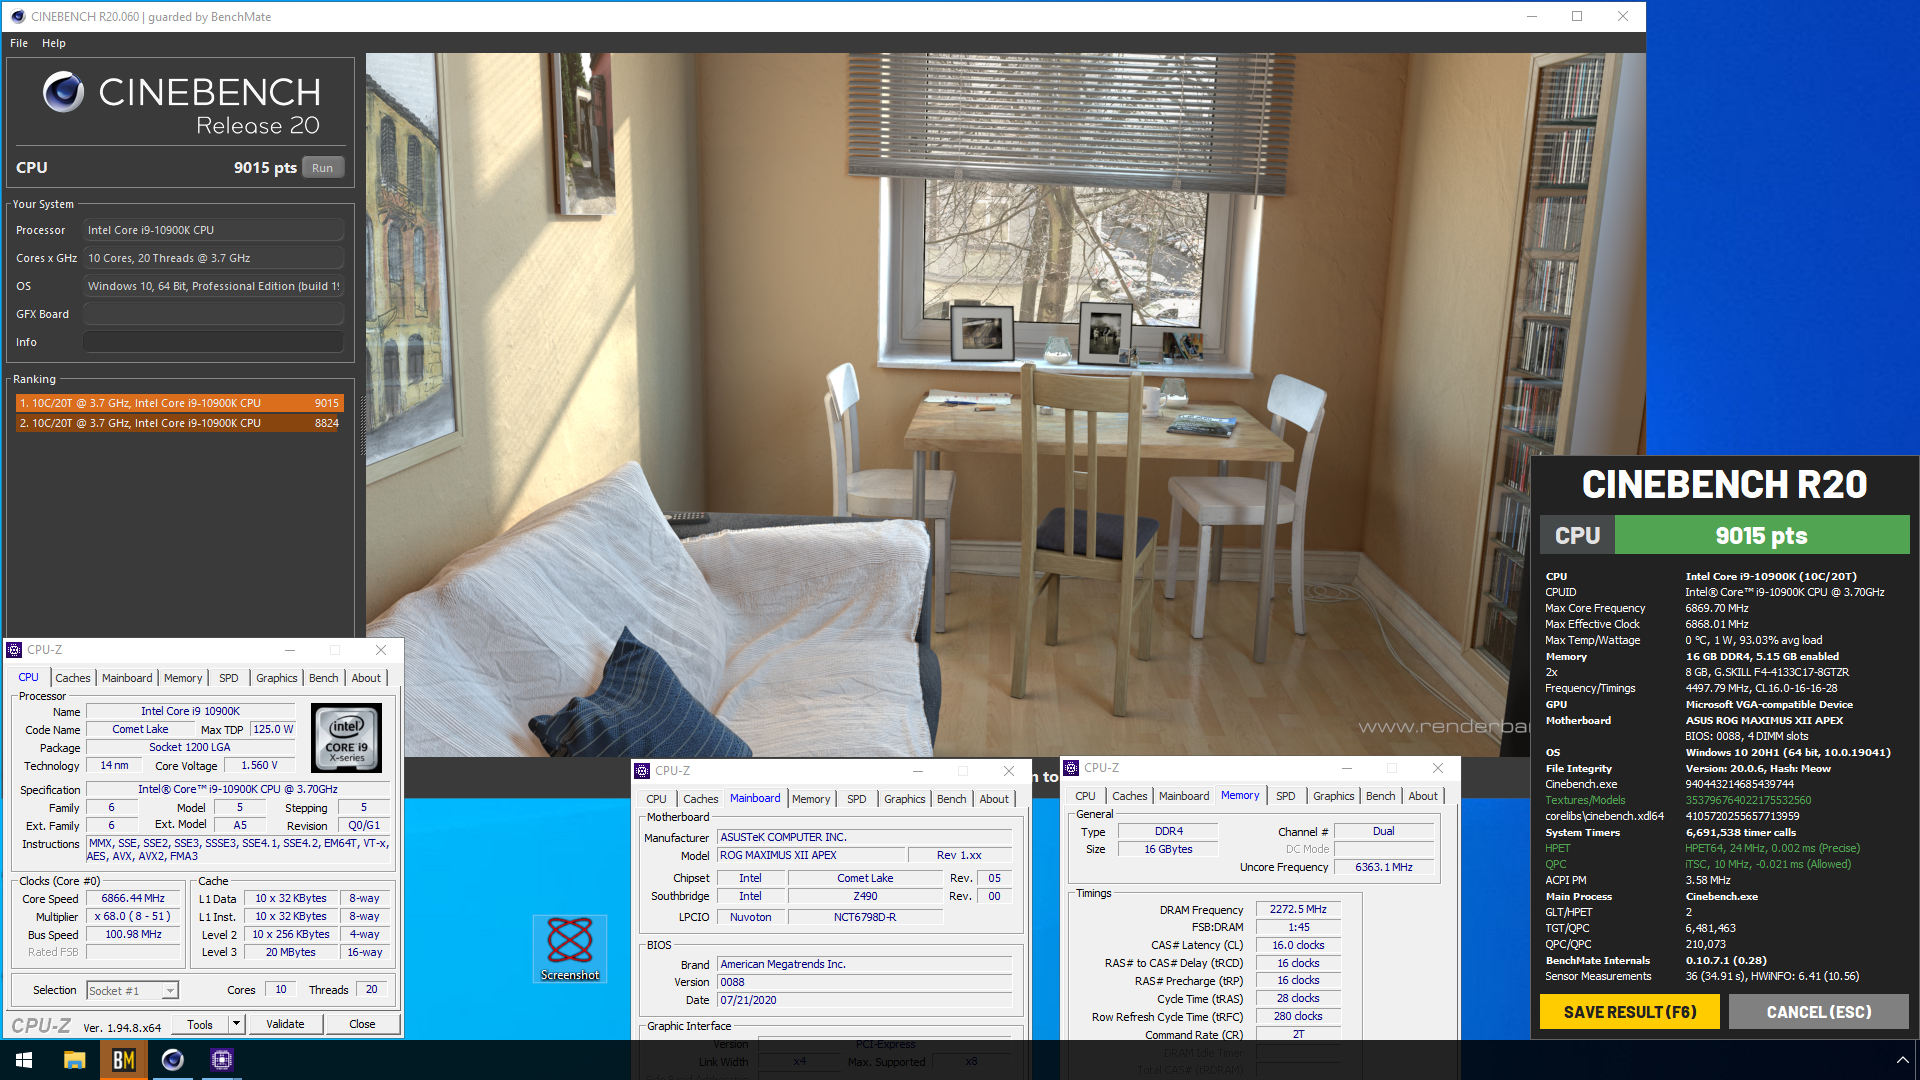
Task: Select Memory tab in the Mainboard CPU-Z window
Action: pos(811,799)
